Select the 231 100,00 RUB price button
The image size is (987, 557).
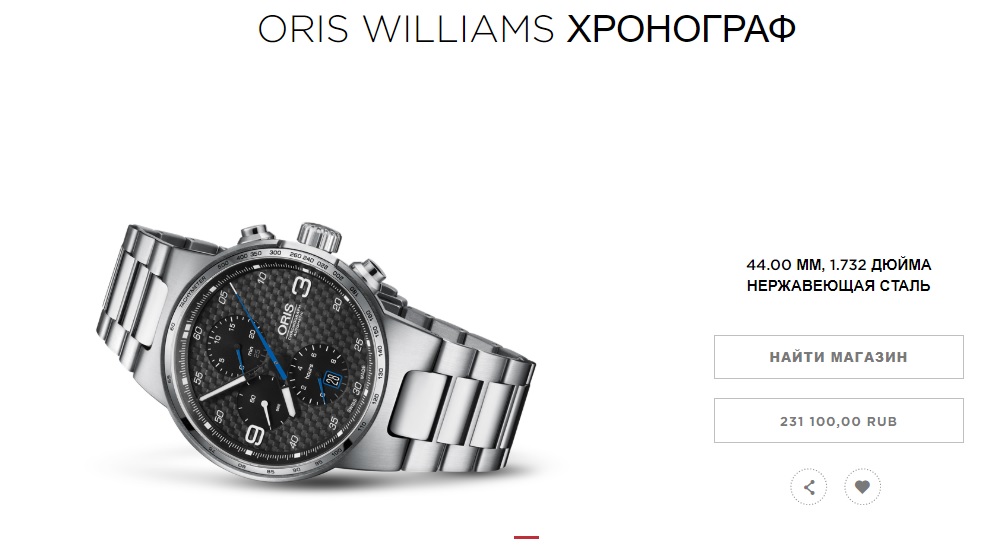coord(838,420)
